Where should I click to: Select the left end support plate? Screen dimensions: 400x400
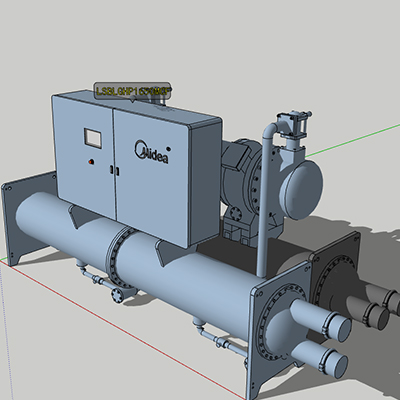tap(27, 217)
